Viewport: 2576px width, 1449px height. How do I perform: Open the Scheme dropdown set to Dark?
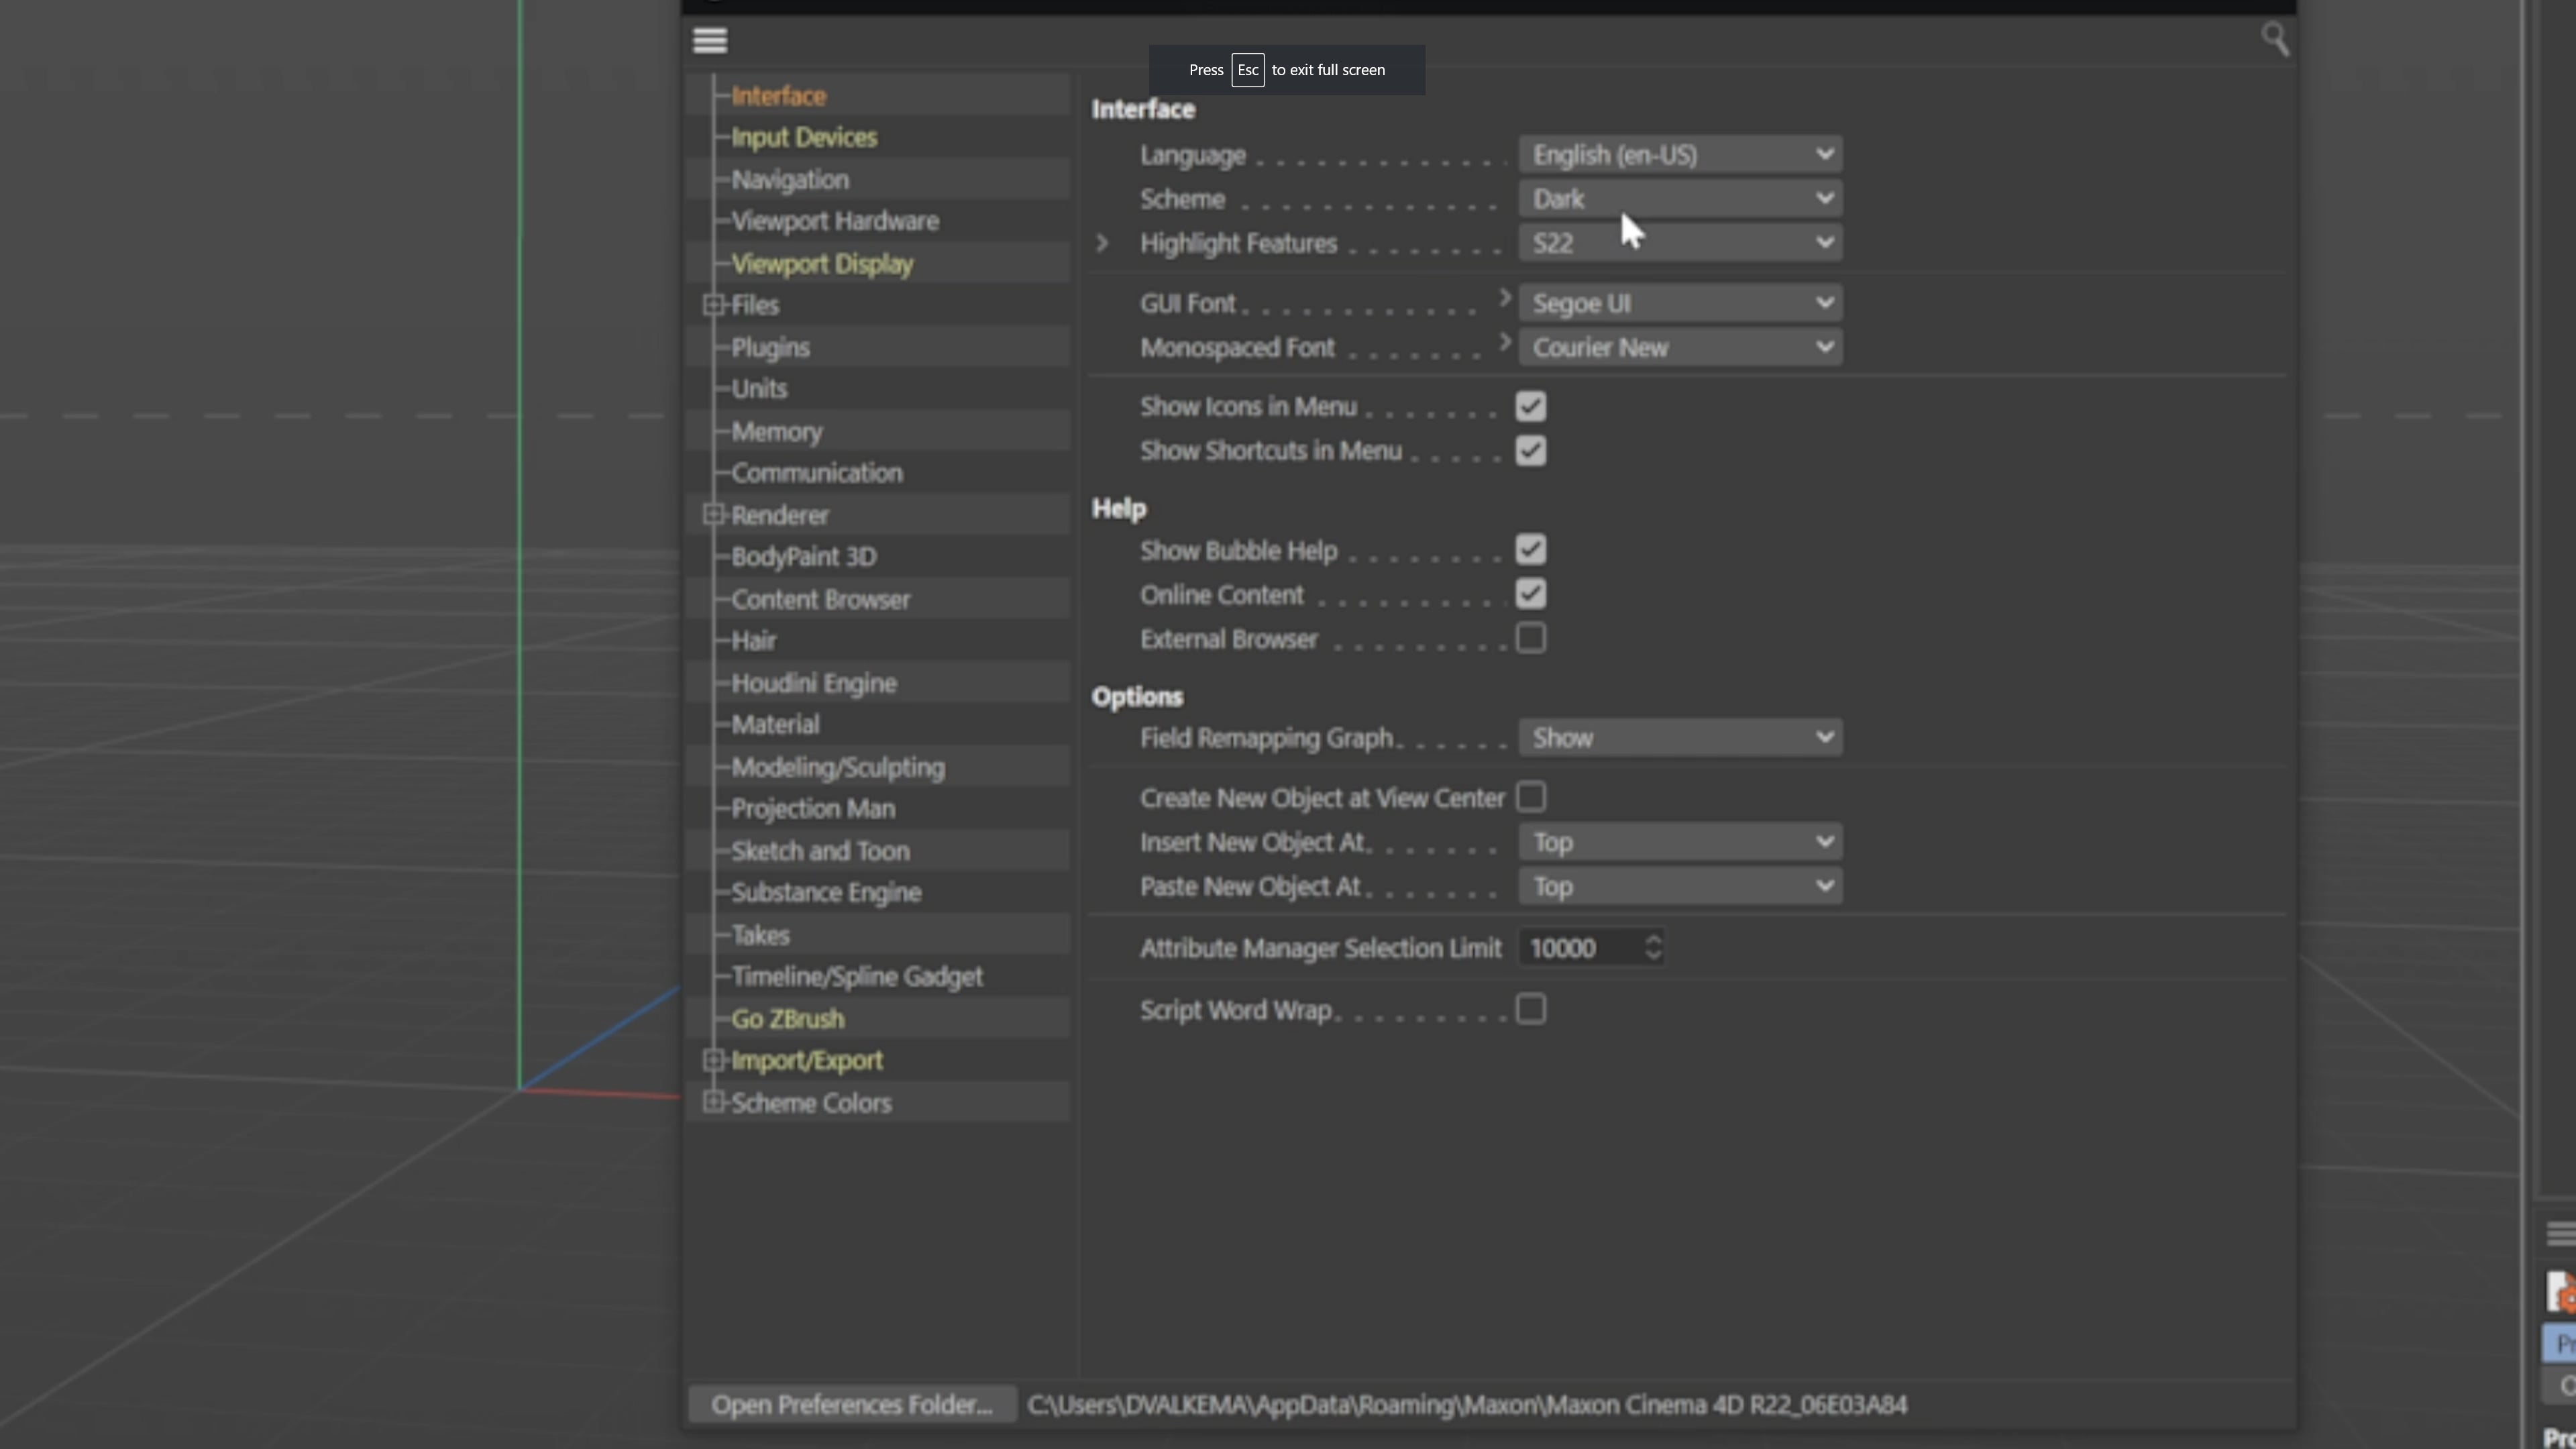pos(1680,198)
